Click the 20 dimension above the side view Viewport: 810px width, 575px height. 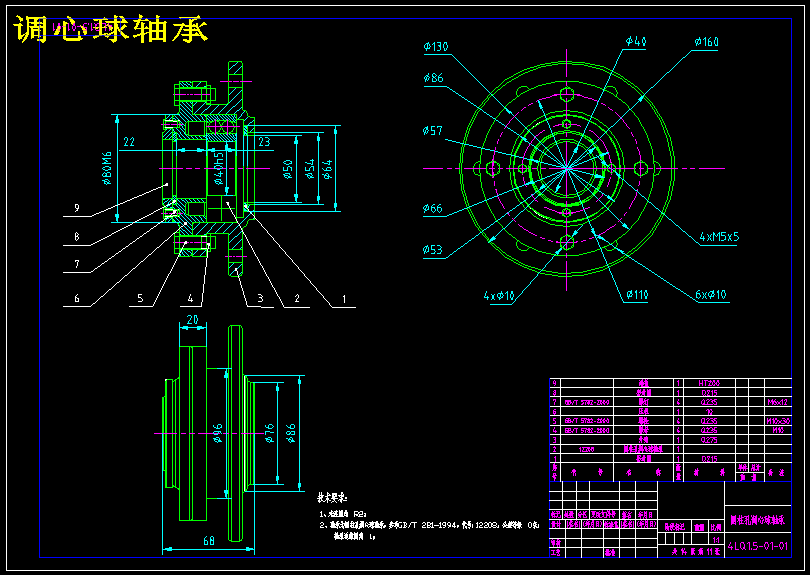click(192, 320)
